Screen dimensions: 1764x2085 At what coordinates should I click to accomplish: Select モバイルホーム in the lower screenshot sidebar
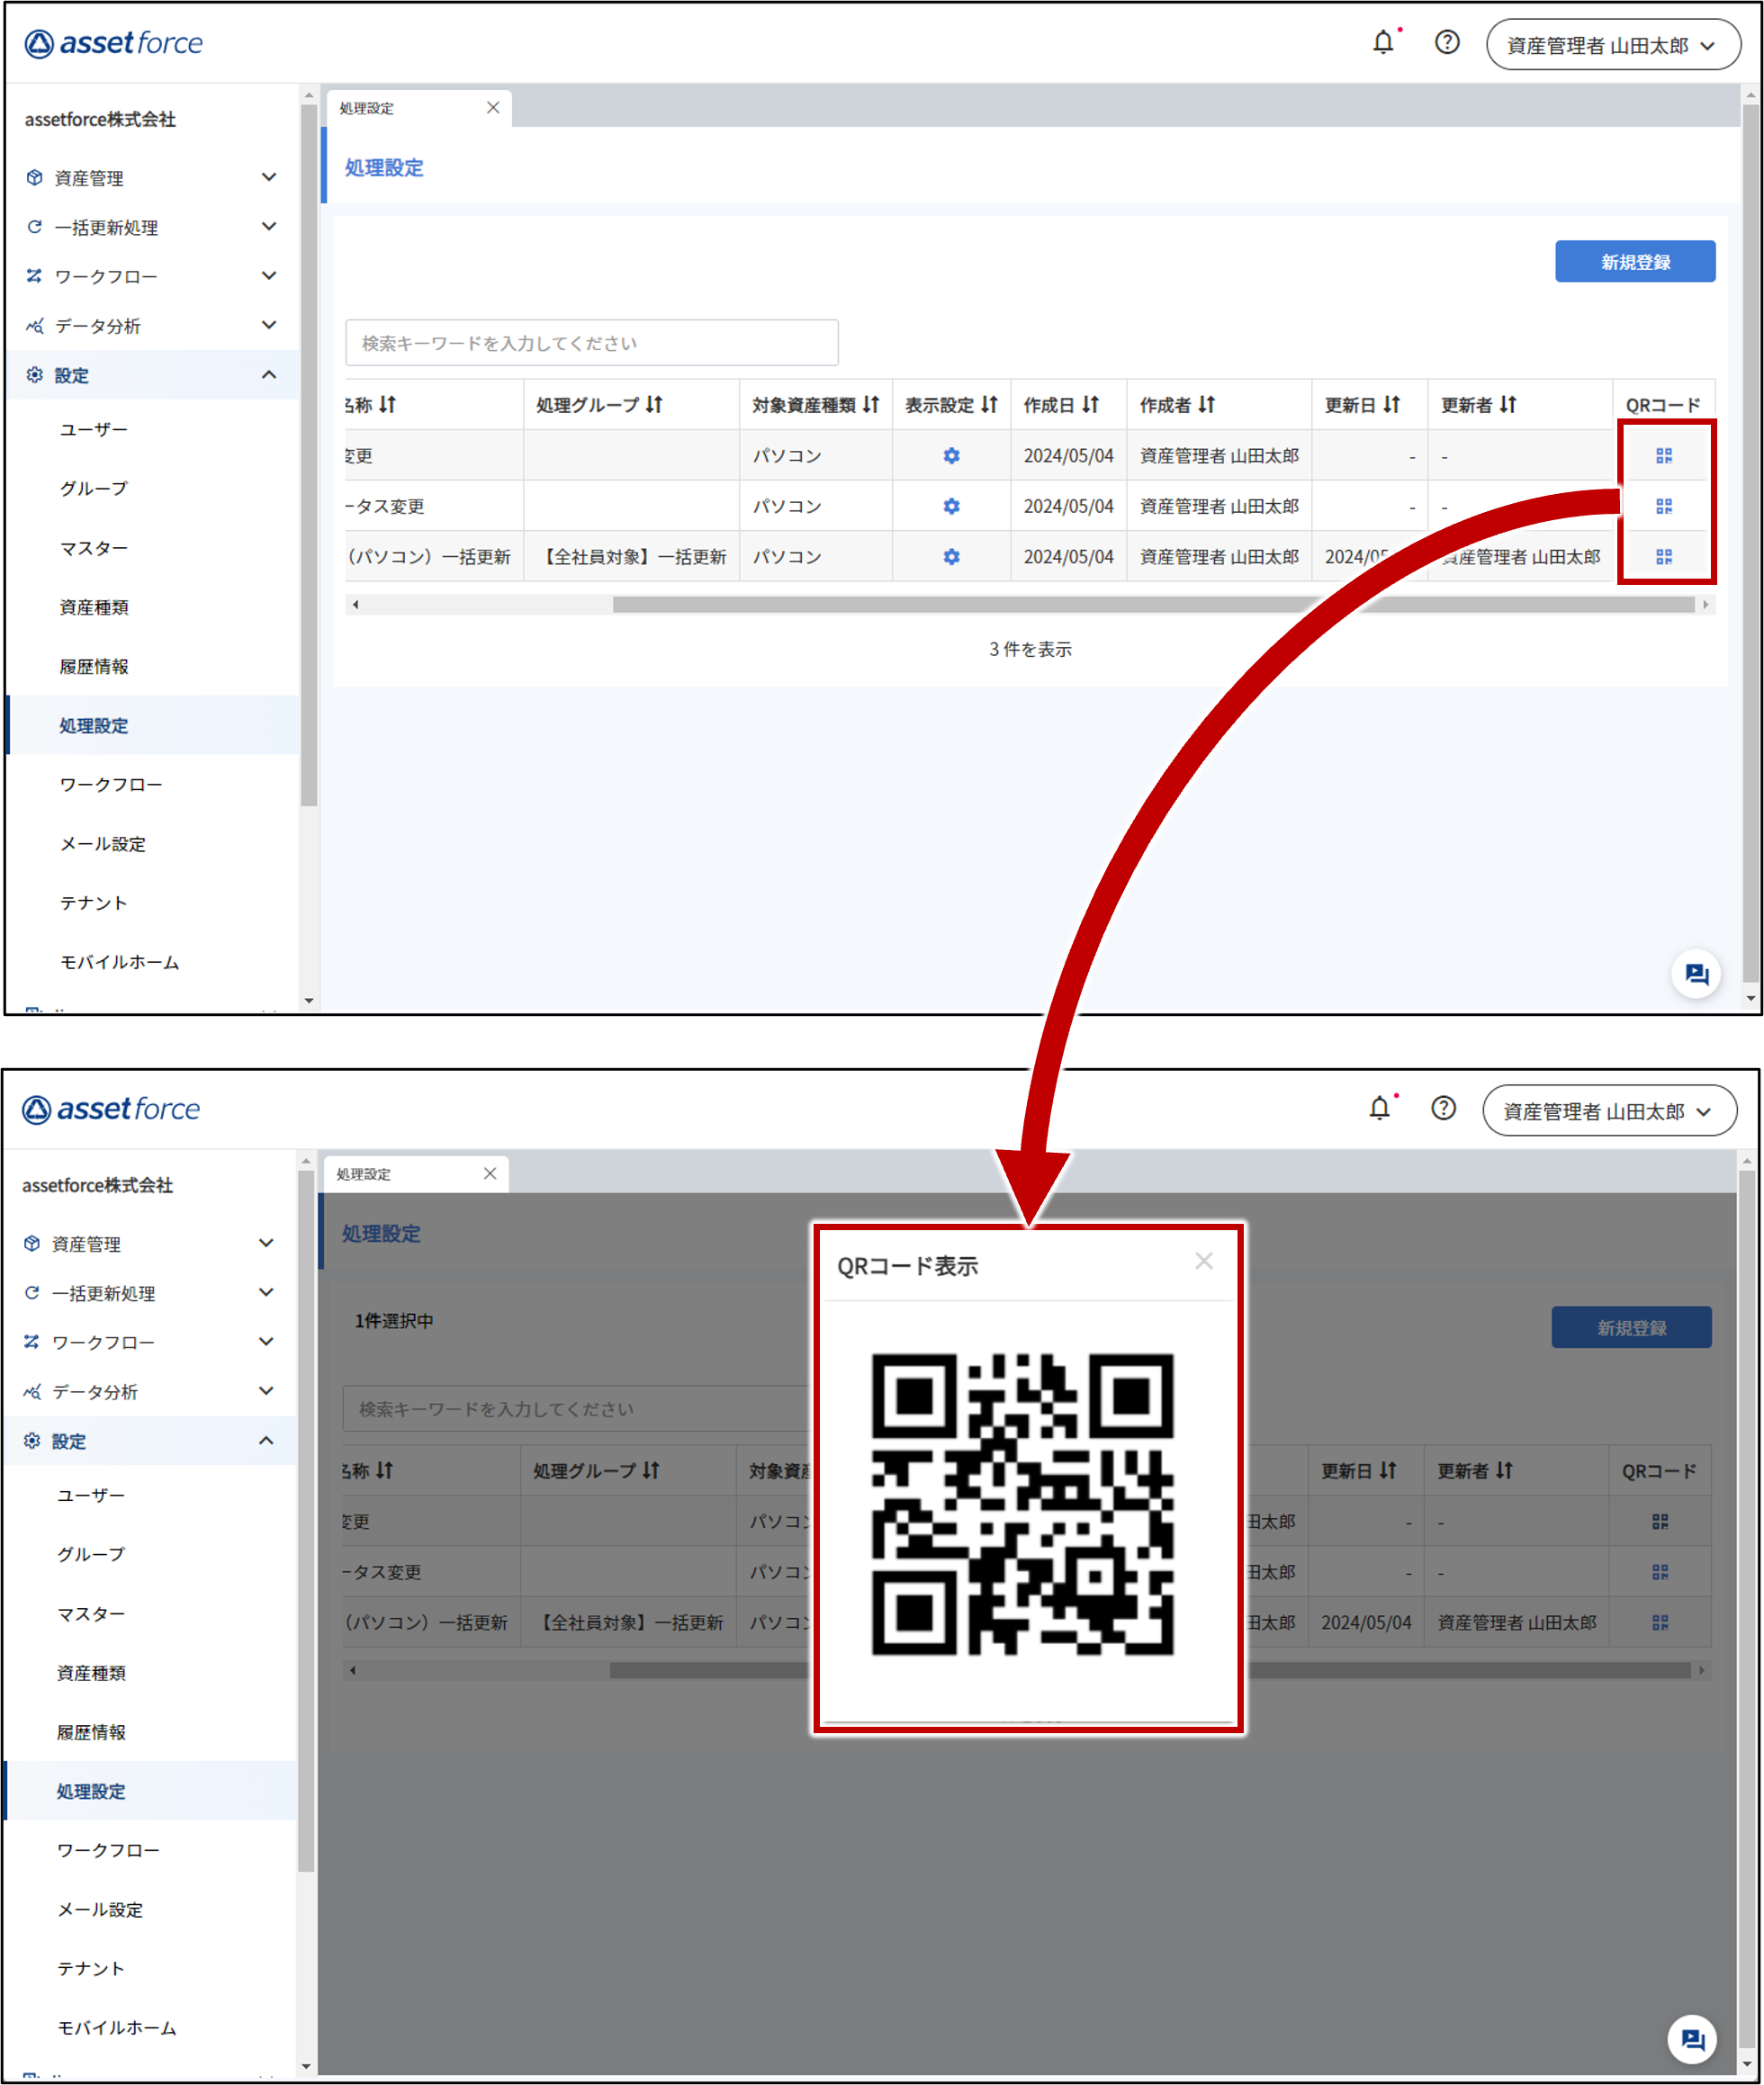point(116,2028)
